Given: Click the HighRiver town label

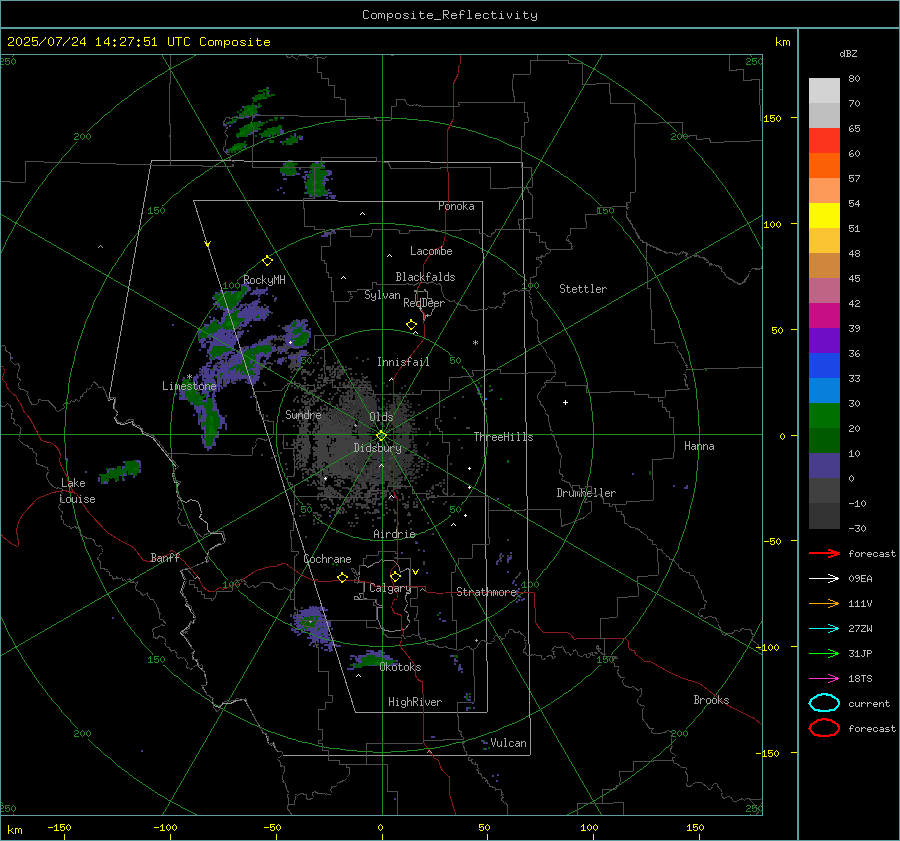Looking at the screenshot, I should (415, 702).
